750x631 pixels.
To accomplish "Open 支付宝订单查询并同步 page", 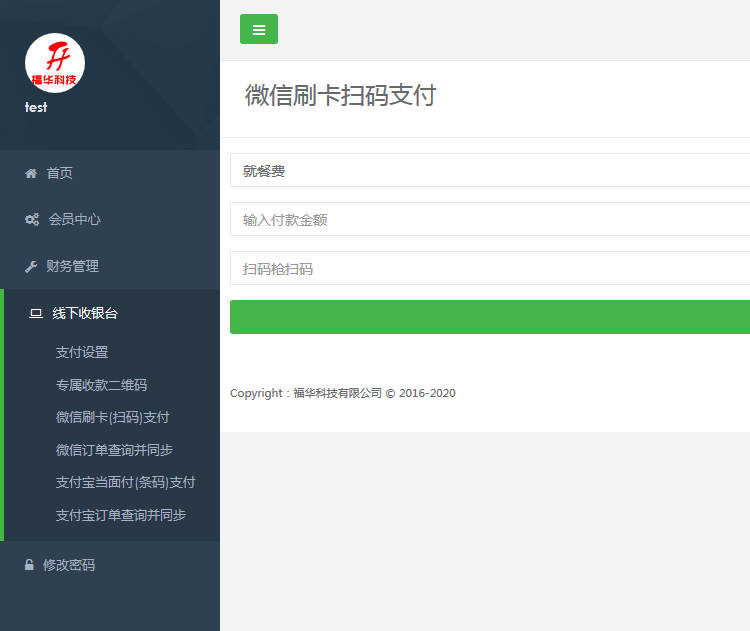I will [121, 515].
